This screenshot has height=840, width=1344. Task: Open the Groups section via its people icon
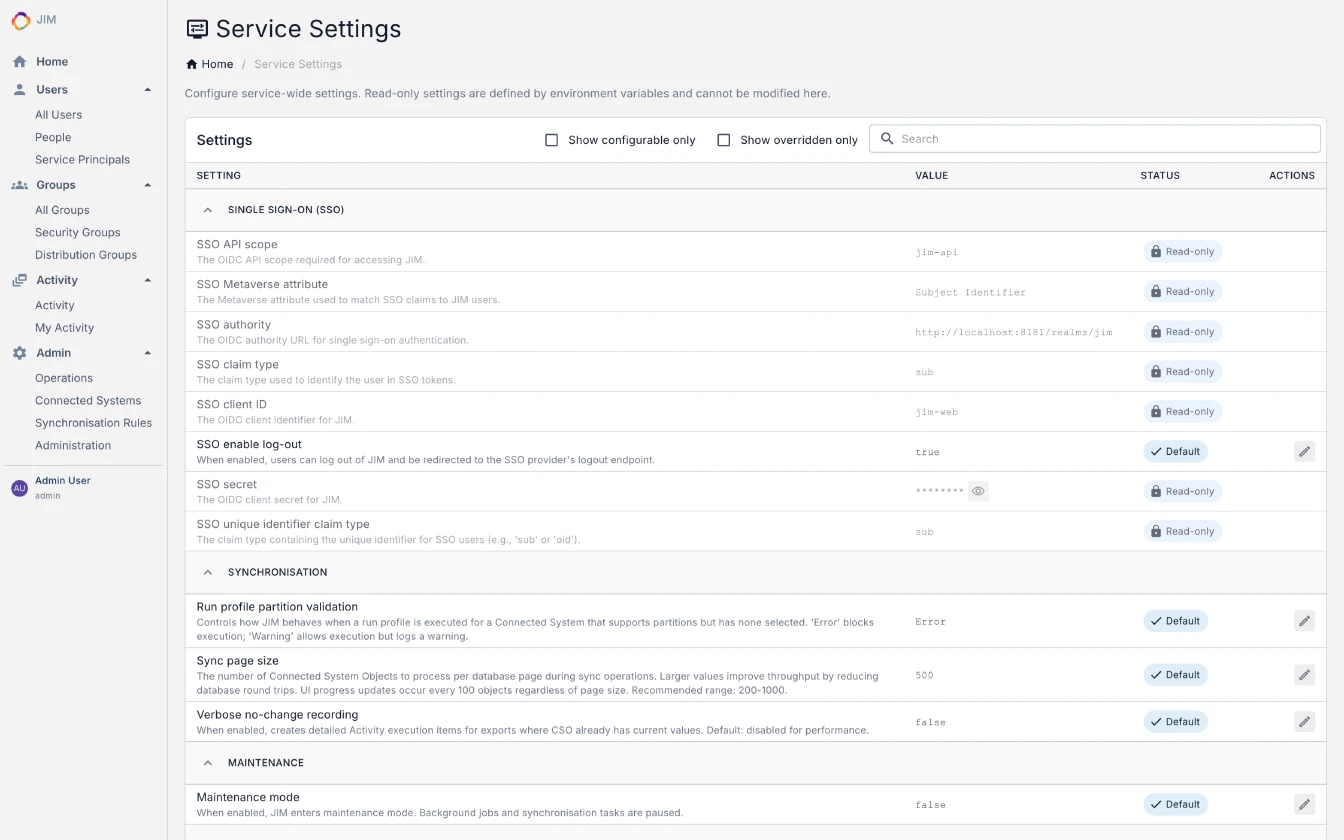pyautogui.click(x=20, y=185)
